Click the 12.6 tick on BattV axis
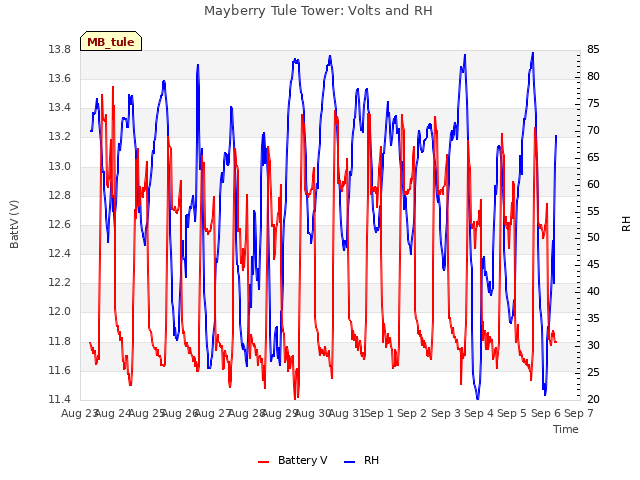640x480 pixels. [60, 224]
